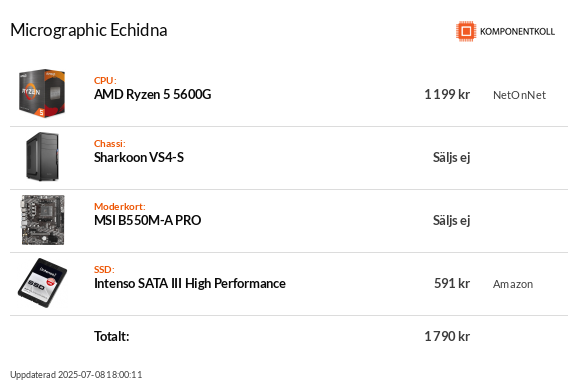
Task: Click the MSI B550M-A PRO name
Action: tap(148, 221)
